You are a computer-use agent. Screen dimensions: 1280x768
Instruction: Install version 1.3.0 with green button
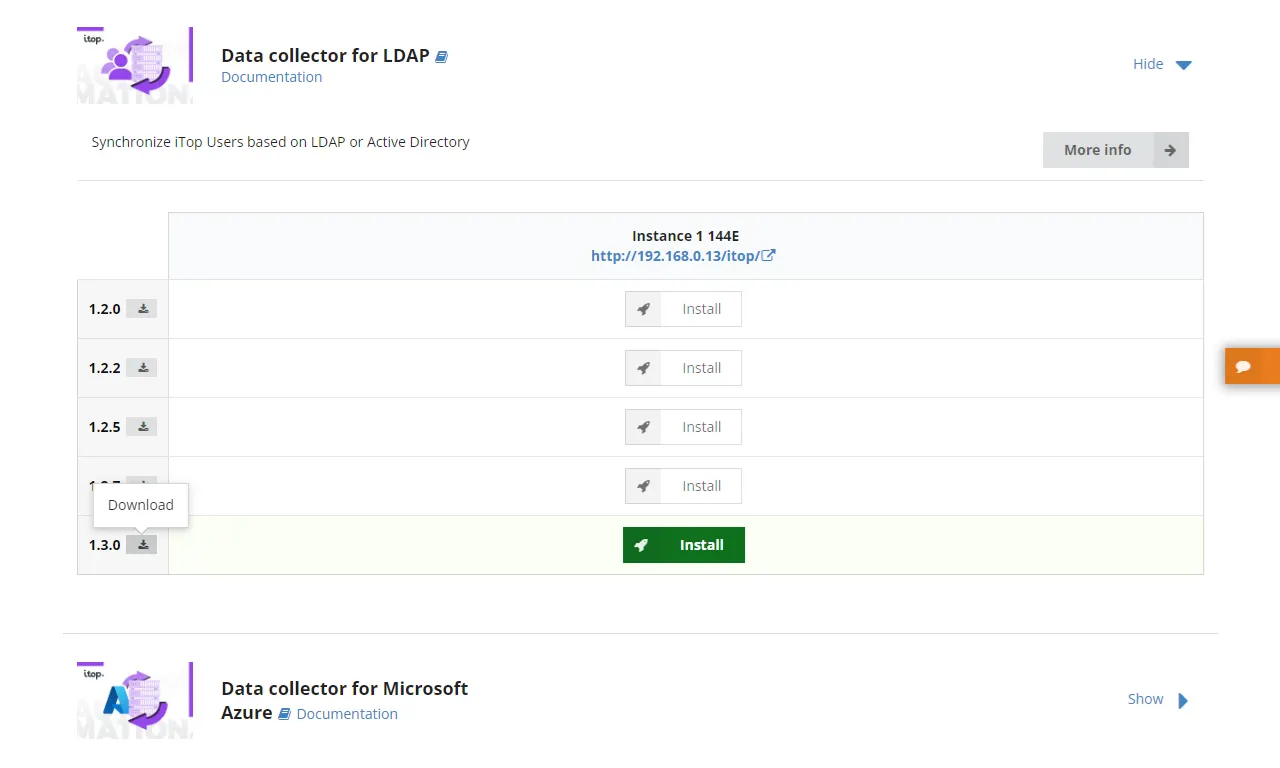tap(684, 545)
